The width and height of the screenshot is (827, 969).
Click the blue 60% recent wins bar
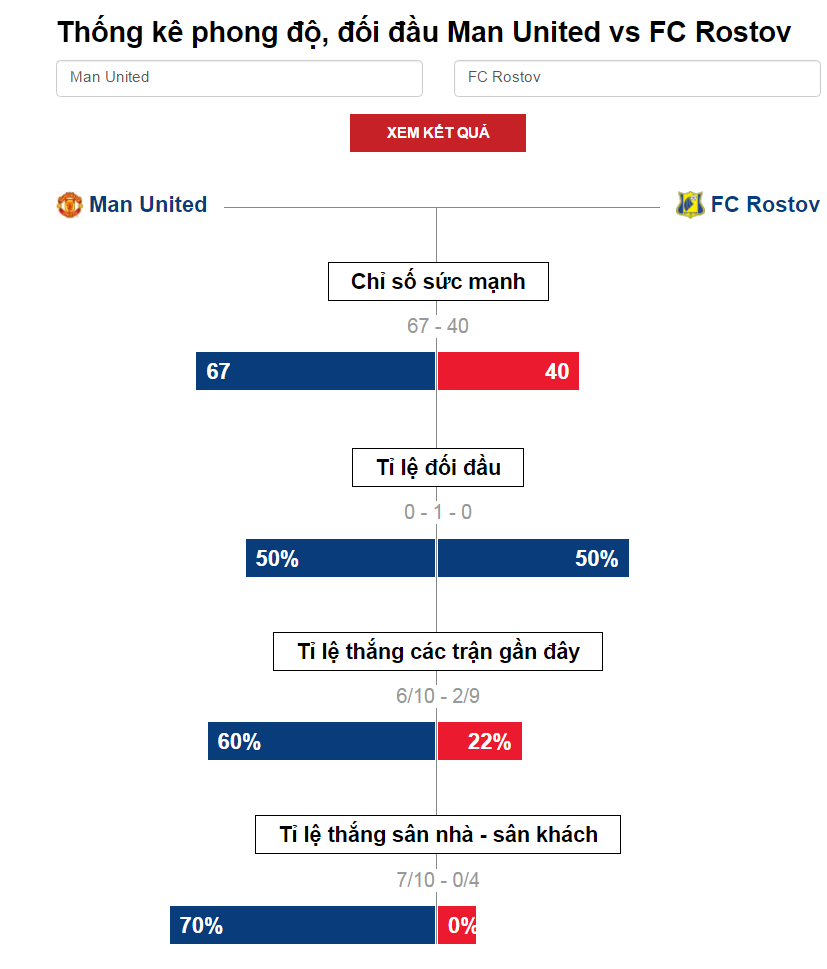(321, 741)
